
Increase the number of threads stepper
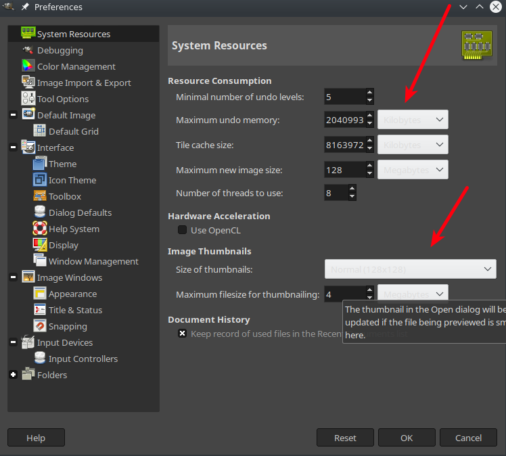pyautogui.click(x=352, y=189)
